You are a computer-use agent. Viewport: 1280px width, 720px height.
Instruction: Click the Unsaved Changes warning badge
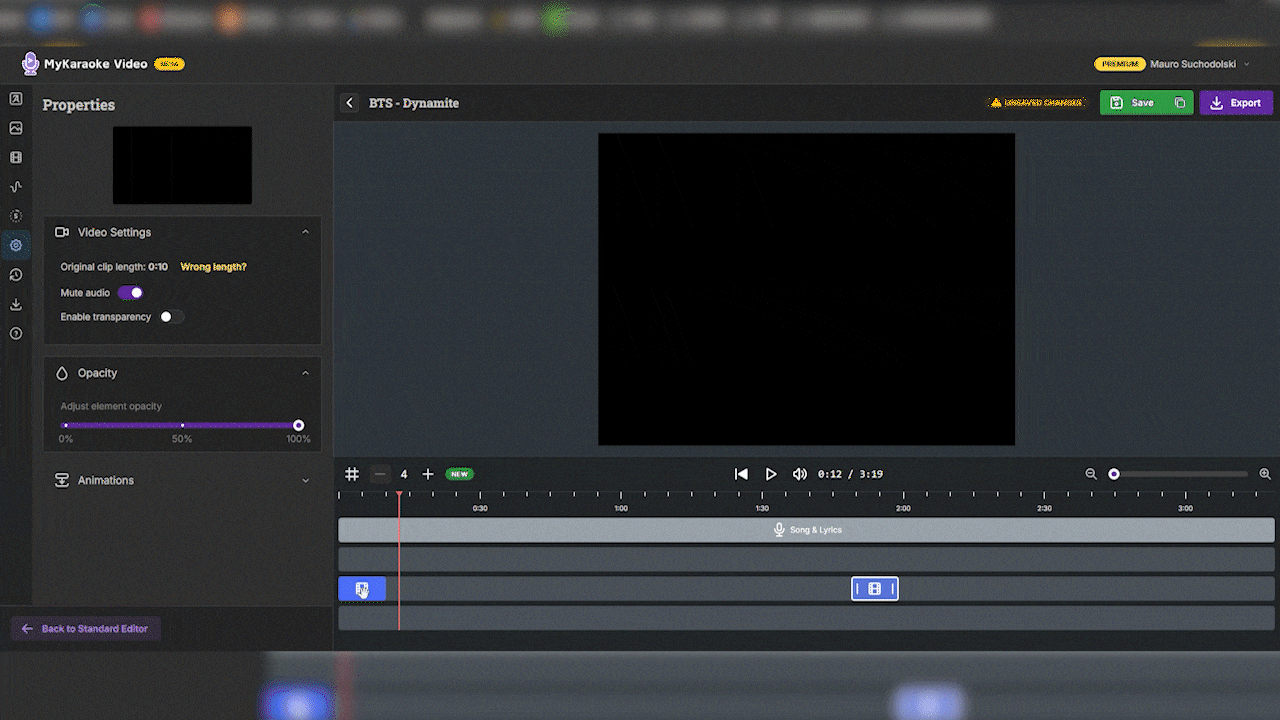tap(1037, 103)
